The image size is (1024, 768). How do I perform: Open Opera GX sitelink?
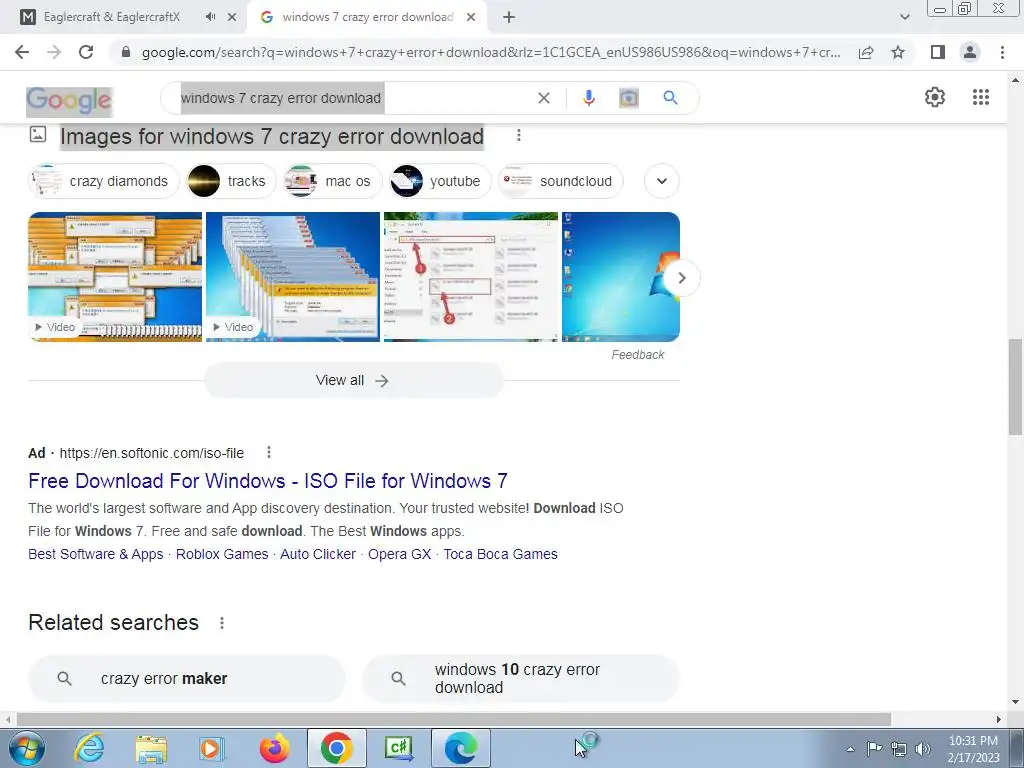coord(400,554)
